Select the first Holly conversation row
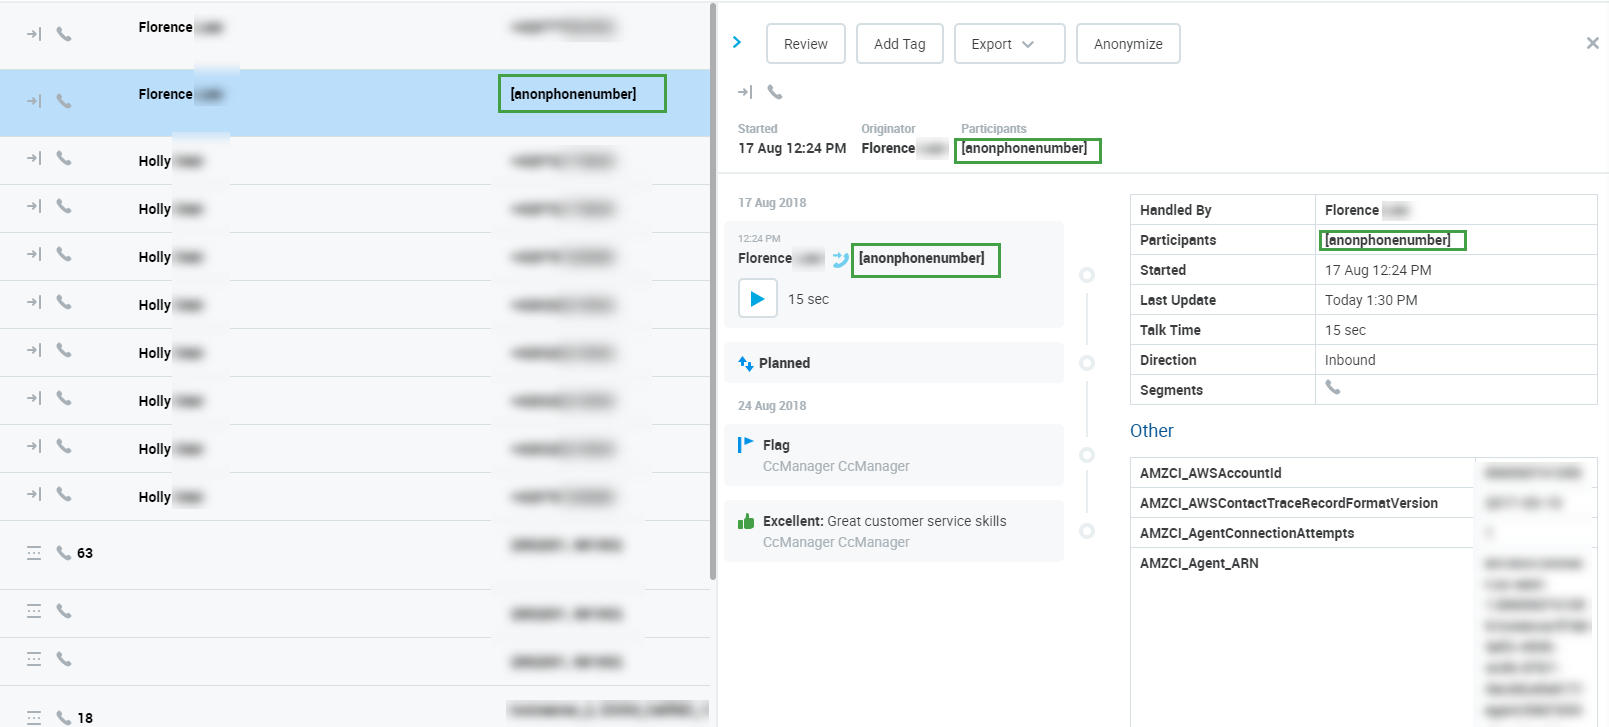The height and width of the screenshot is (727, 1609). point(300,160)
